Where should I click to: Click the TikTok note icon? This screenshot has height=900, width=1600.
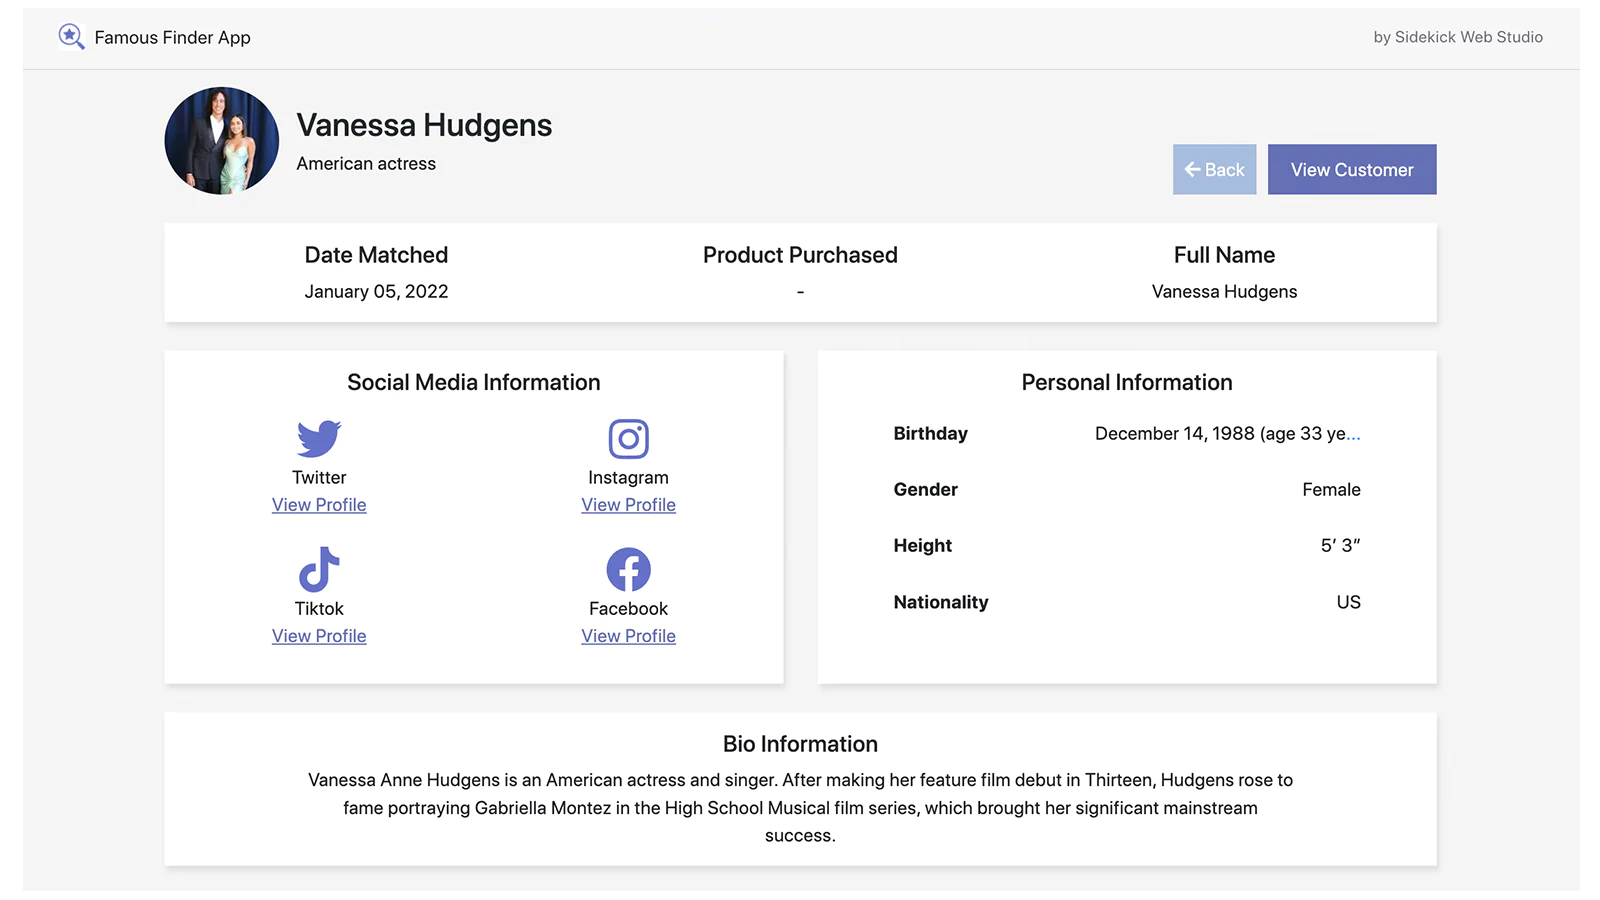point(319,569)
